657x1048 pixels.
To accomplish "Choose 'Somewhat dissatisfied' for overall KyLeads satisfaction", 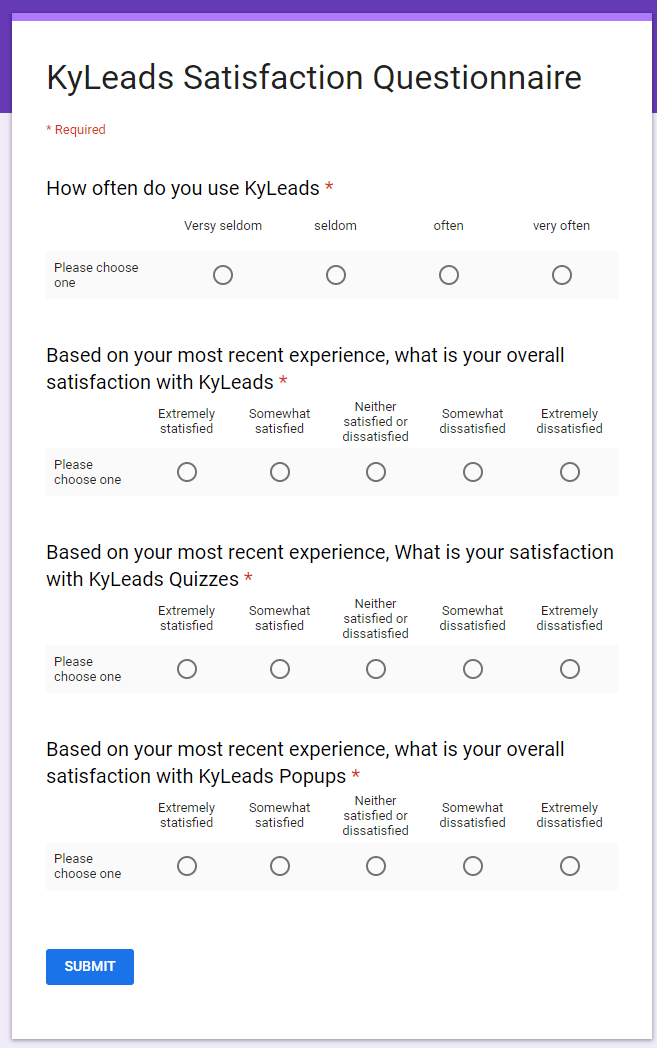I will click(473, 472).
